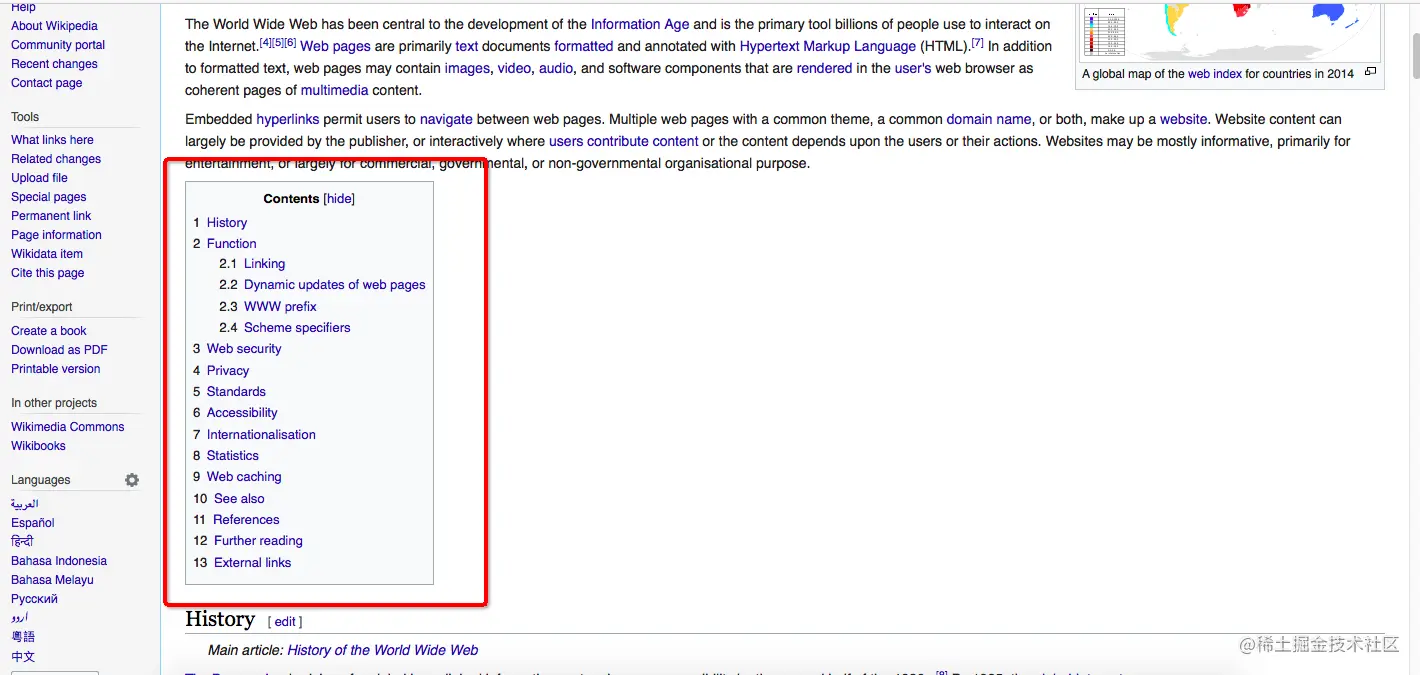
Task: Open Wikibooks project link
Action: (38, 446)
